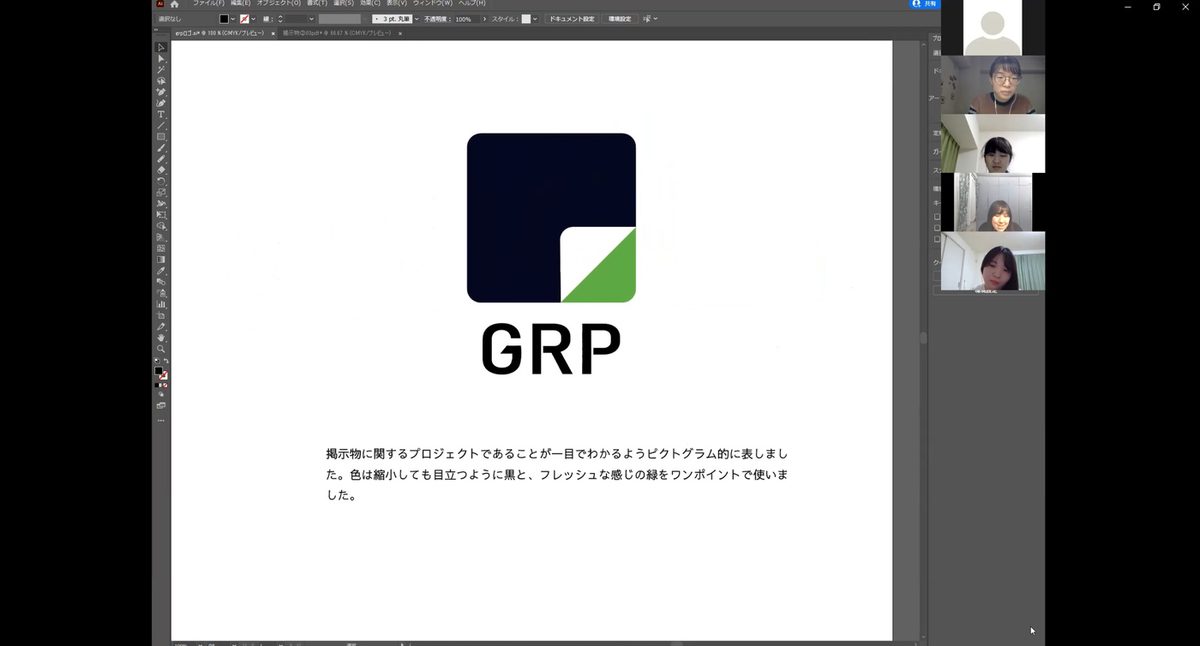Viewport: 1200px width, 646px height.
Task: Open the ファイル(F) menu
Action: (x=208, y=4)
